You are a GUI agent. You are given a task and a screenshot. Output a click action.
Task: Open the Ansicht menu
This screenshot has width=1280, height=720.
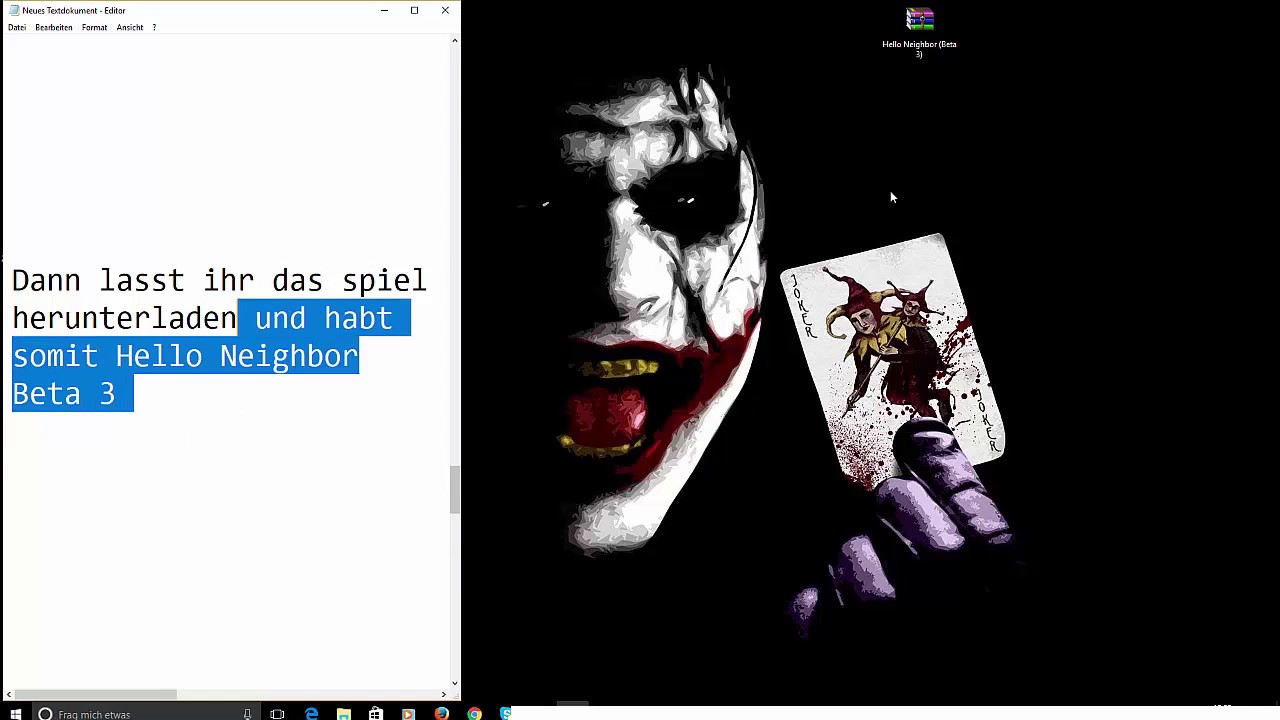point(130,27)
